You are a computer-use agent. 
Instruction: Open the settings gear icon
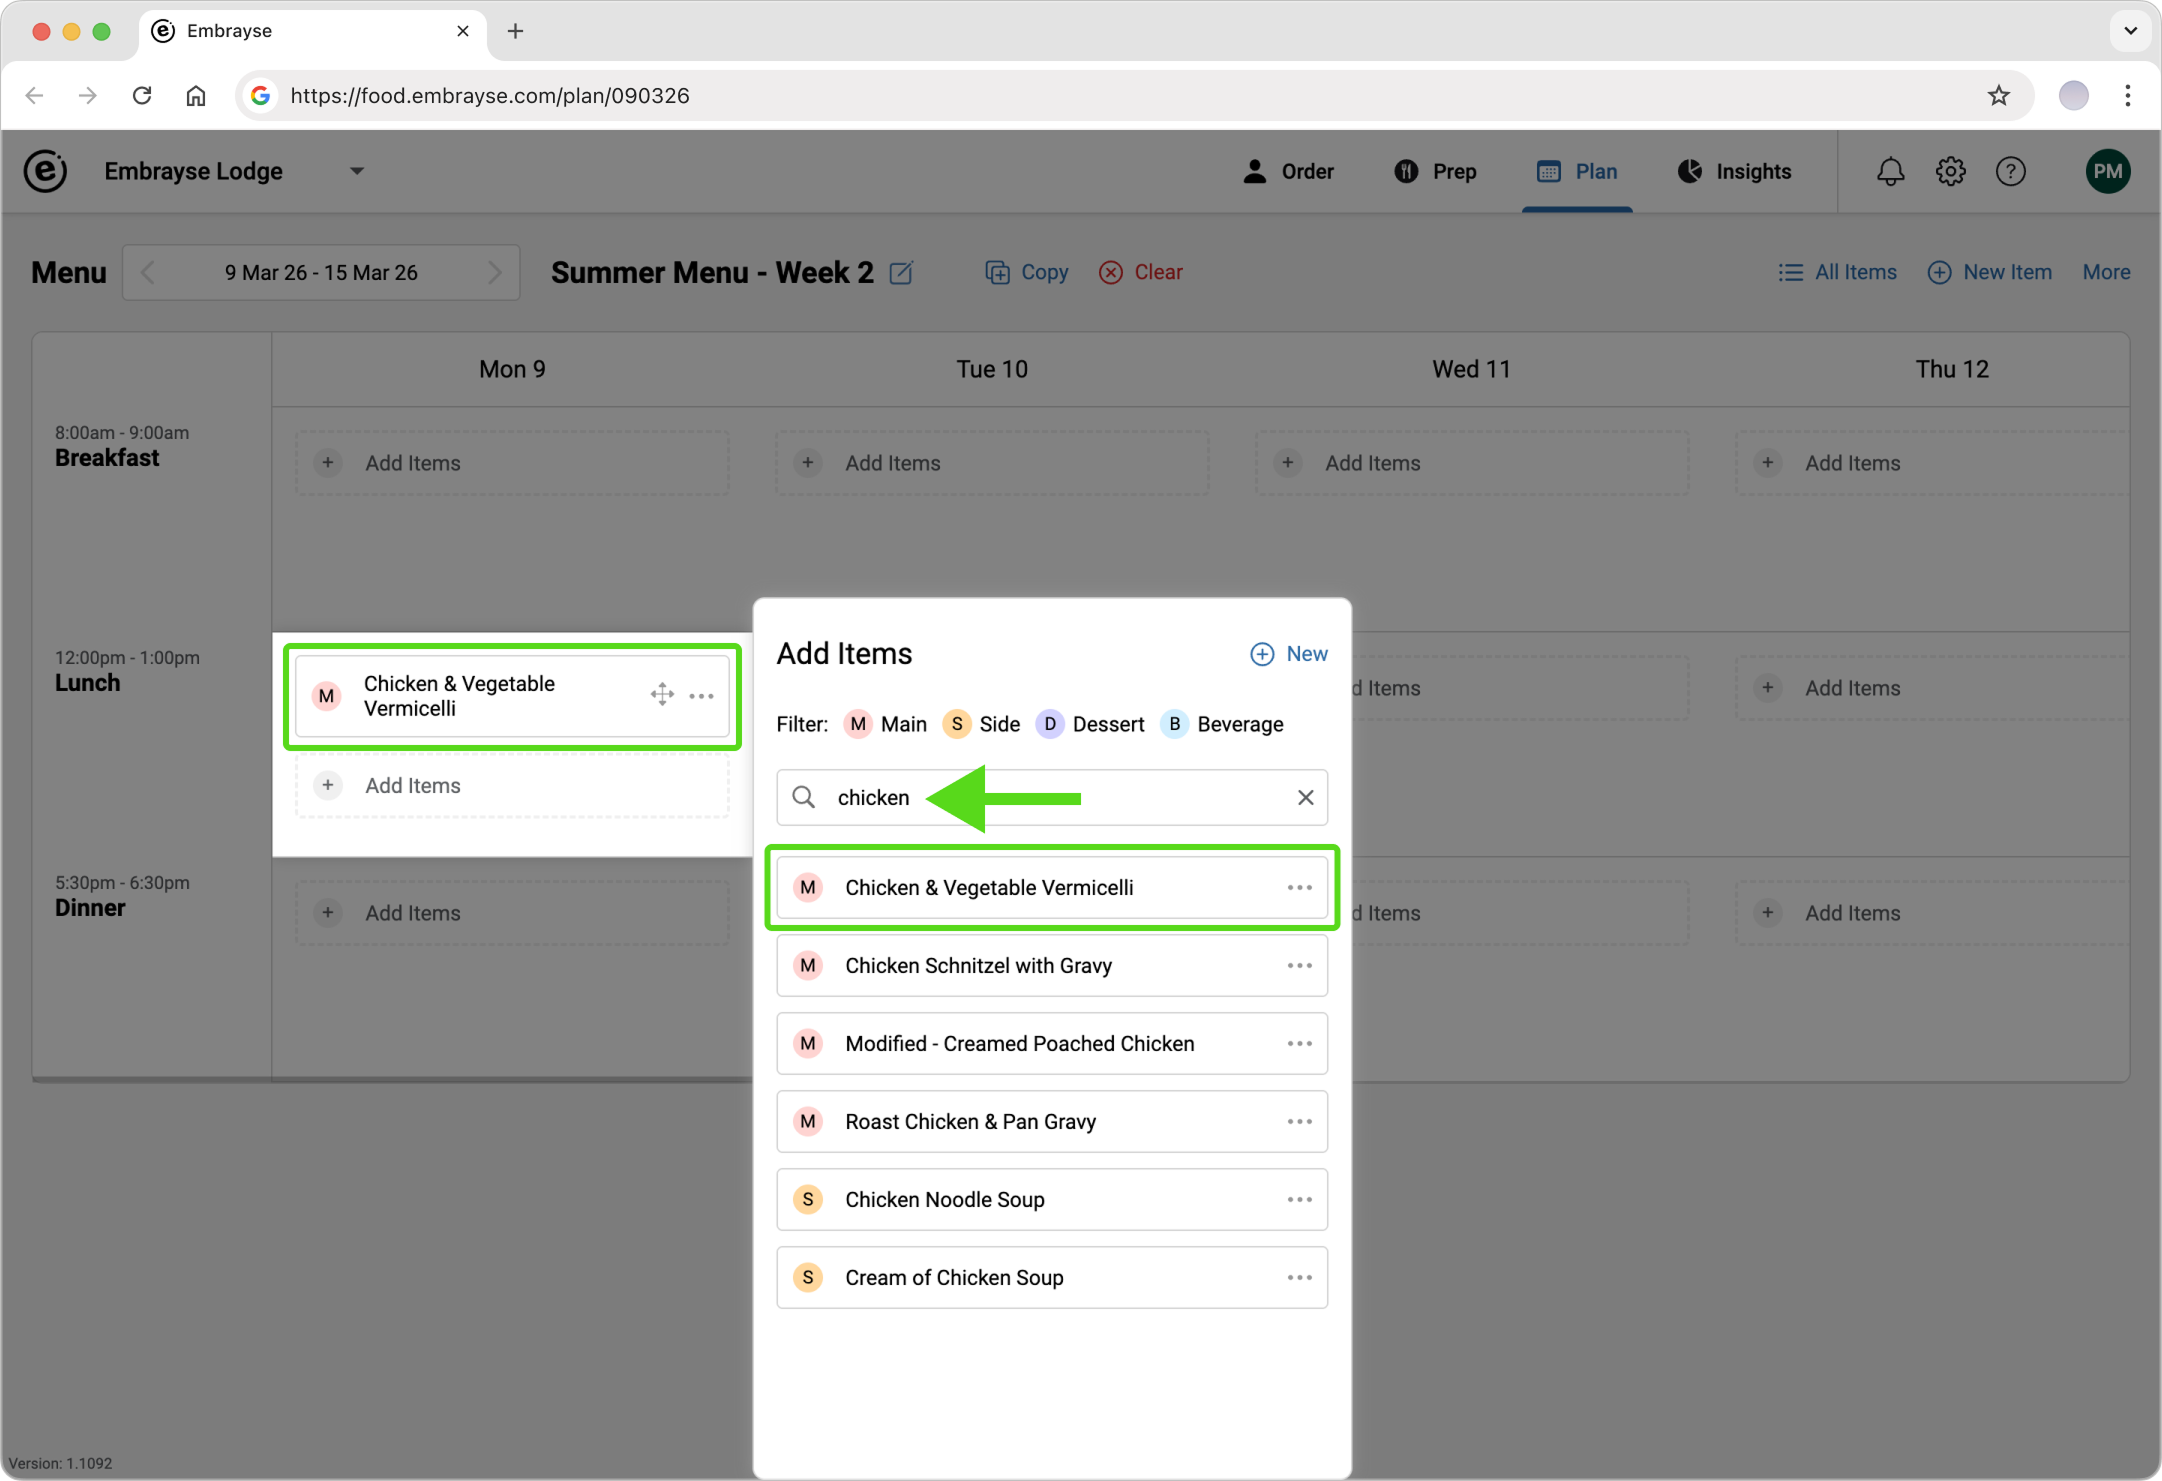1950,172
